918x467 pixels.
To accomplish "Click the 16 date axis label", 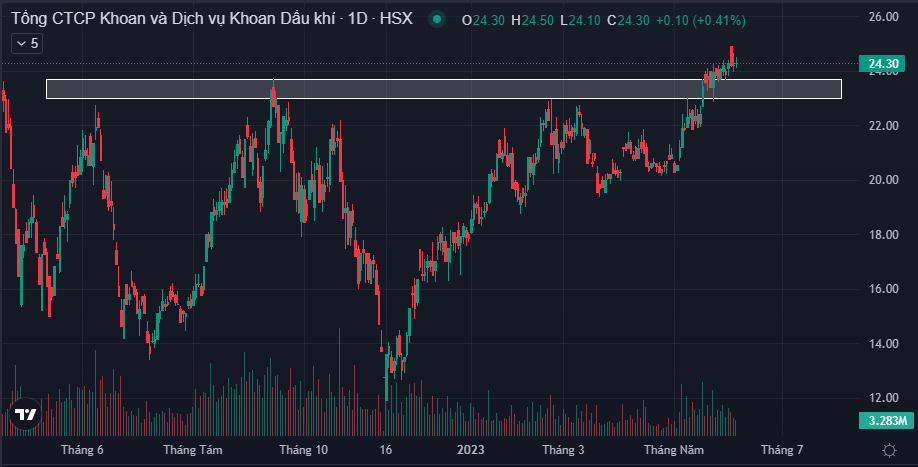I will coord(385,450).
